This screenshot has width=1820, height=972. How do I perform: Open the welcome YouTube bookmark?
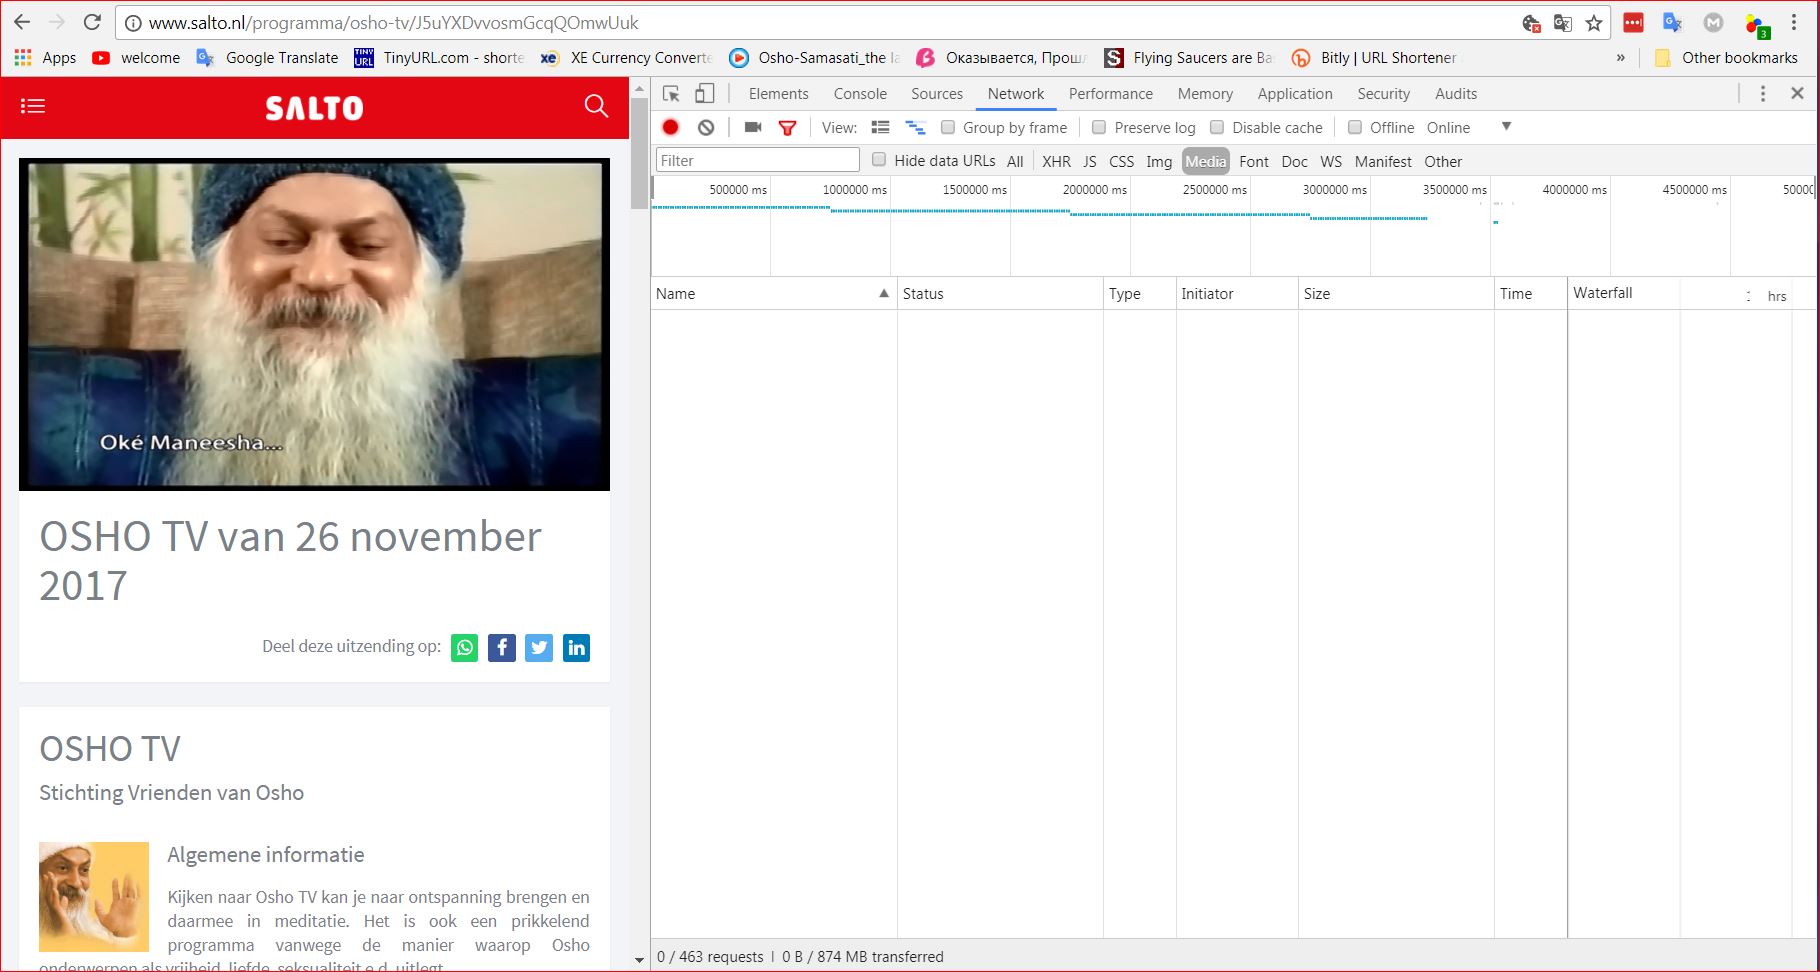click(136, 58)
